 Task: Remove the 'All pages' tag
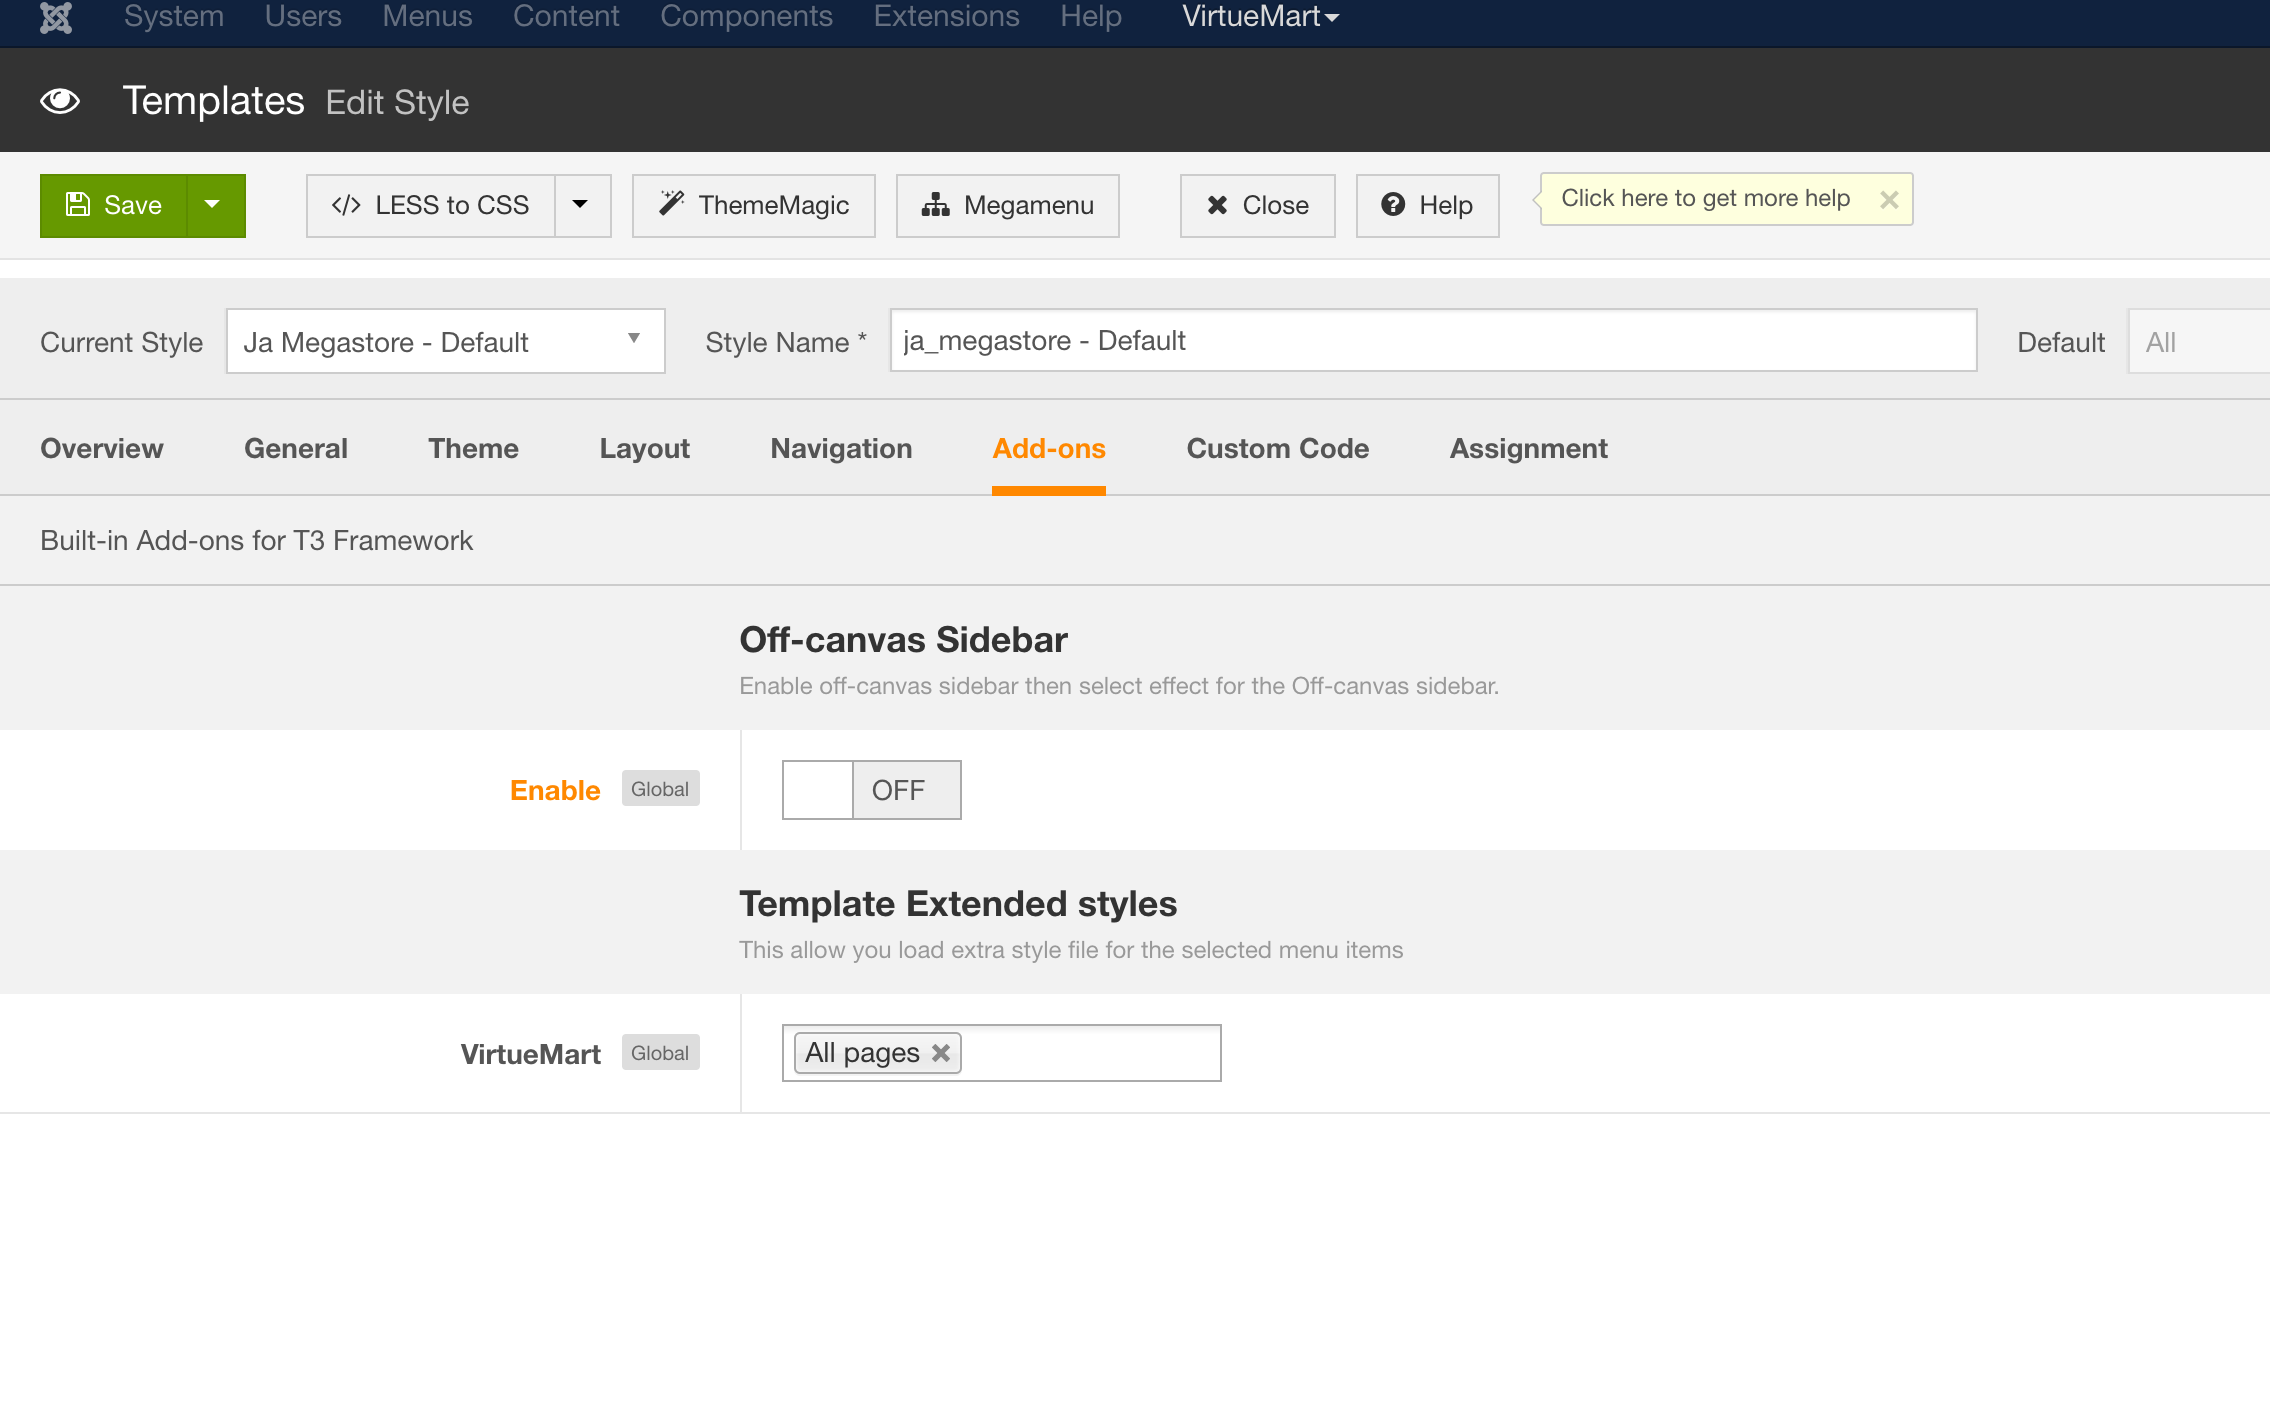[x=941, y=1052]
